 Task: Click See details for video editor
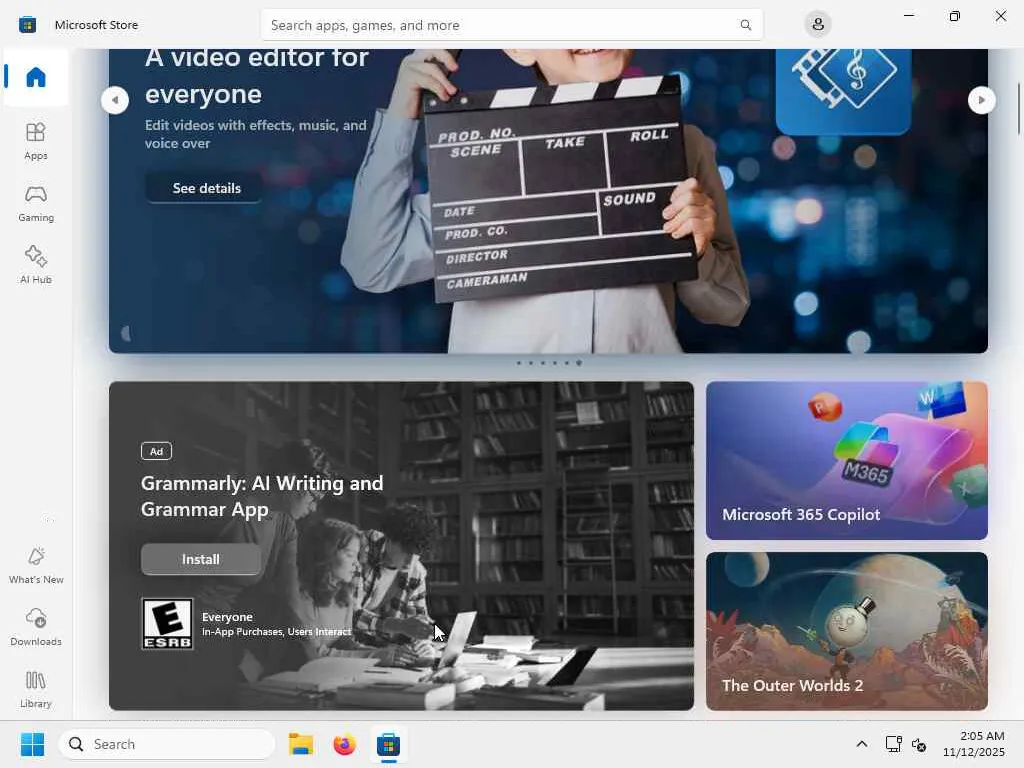click(x=206, y=188)
